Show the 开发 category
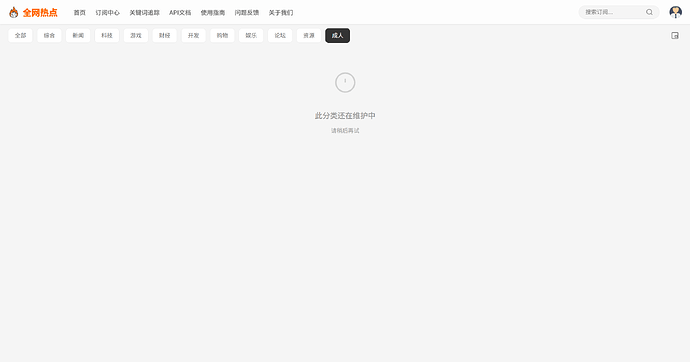690x362 pixels. click(x=194, y=36)
